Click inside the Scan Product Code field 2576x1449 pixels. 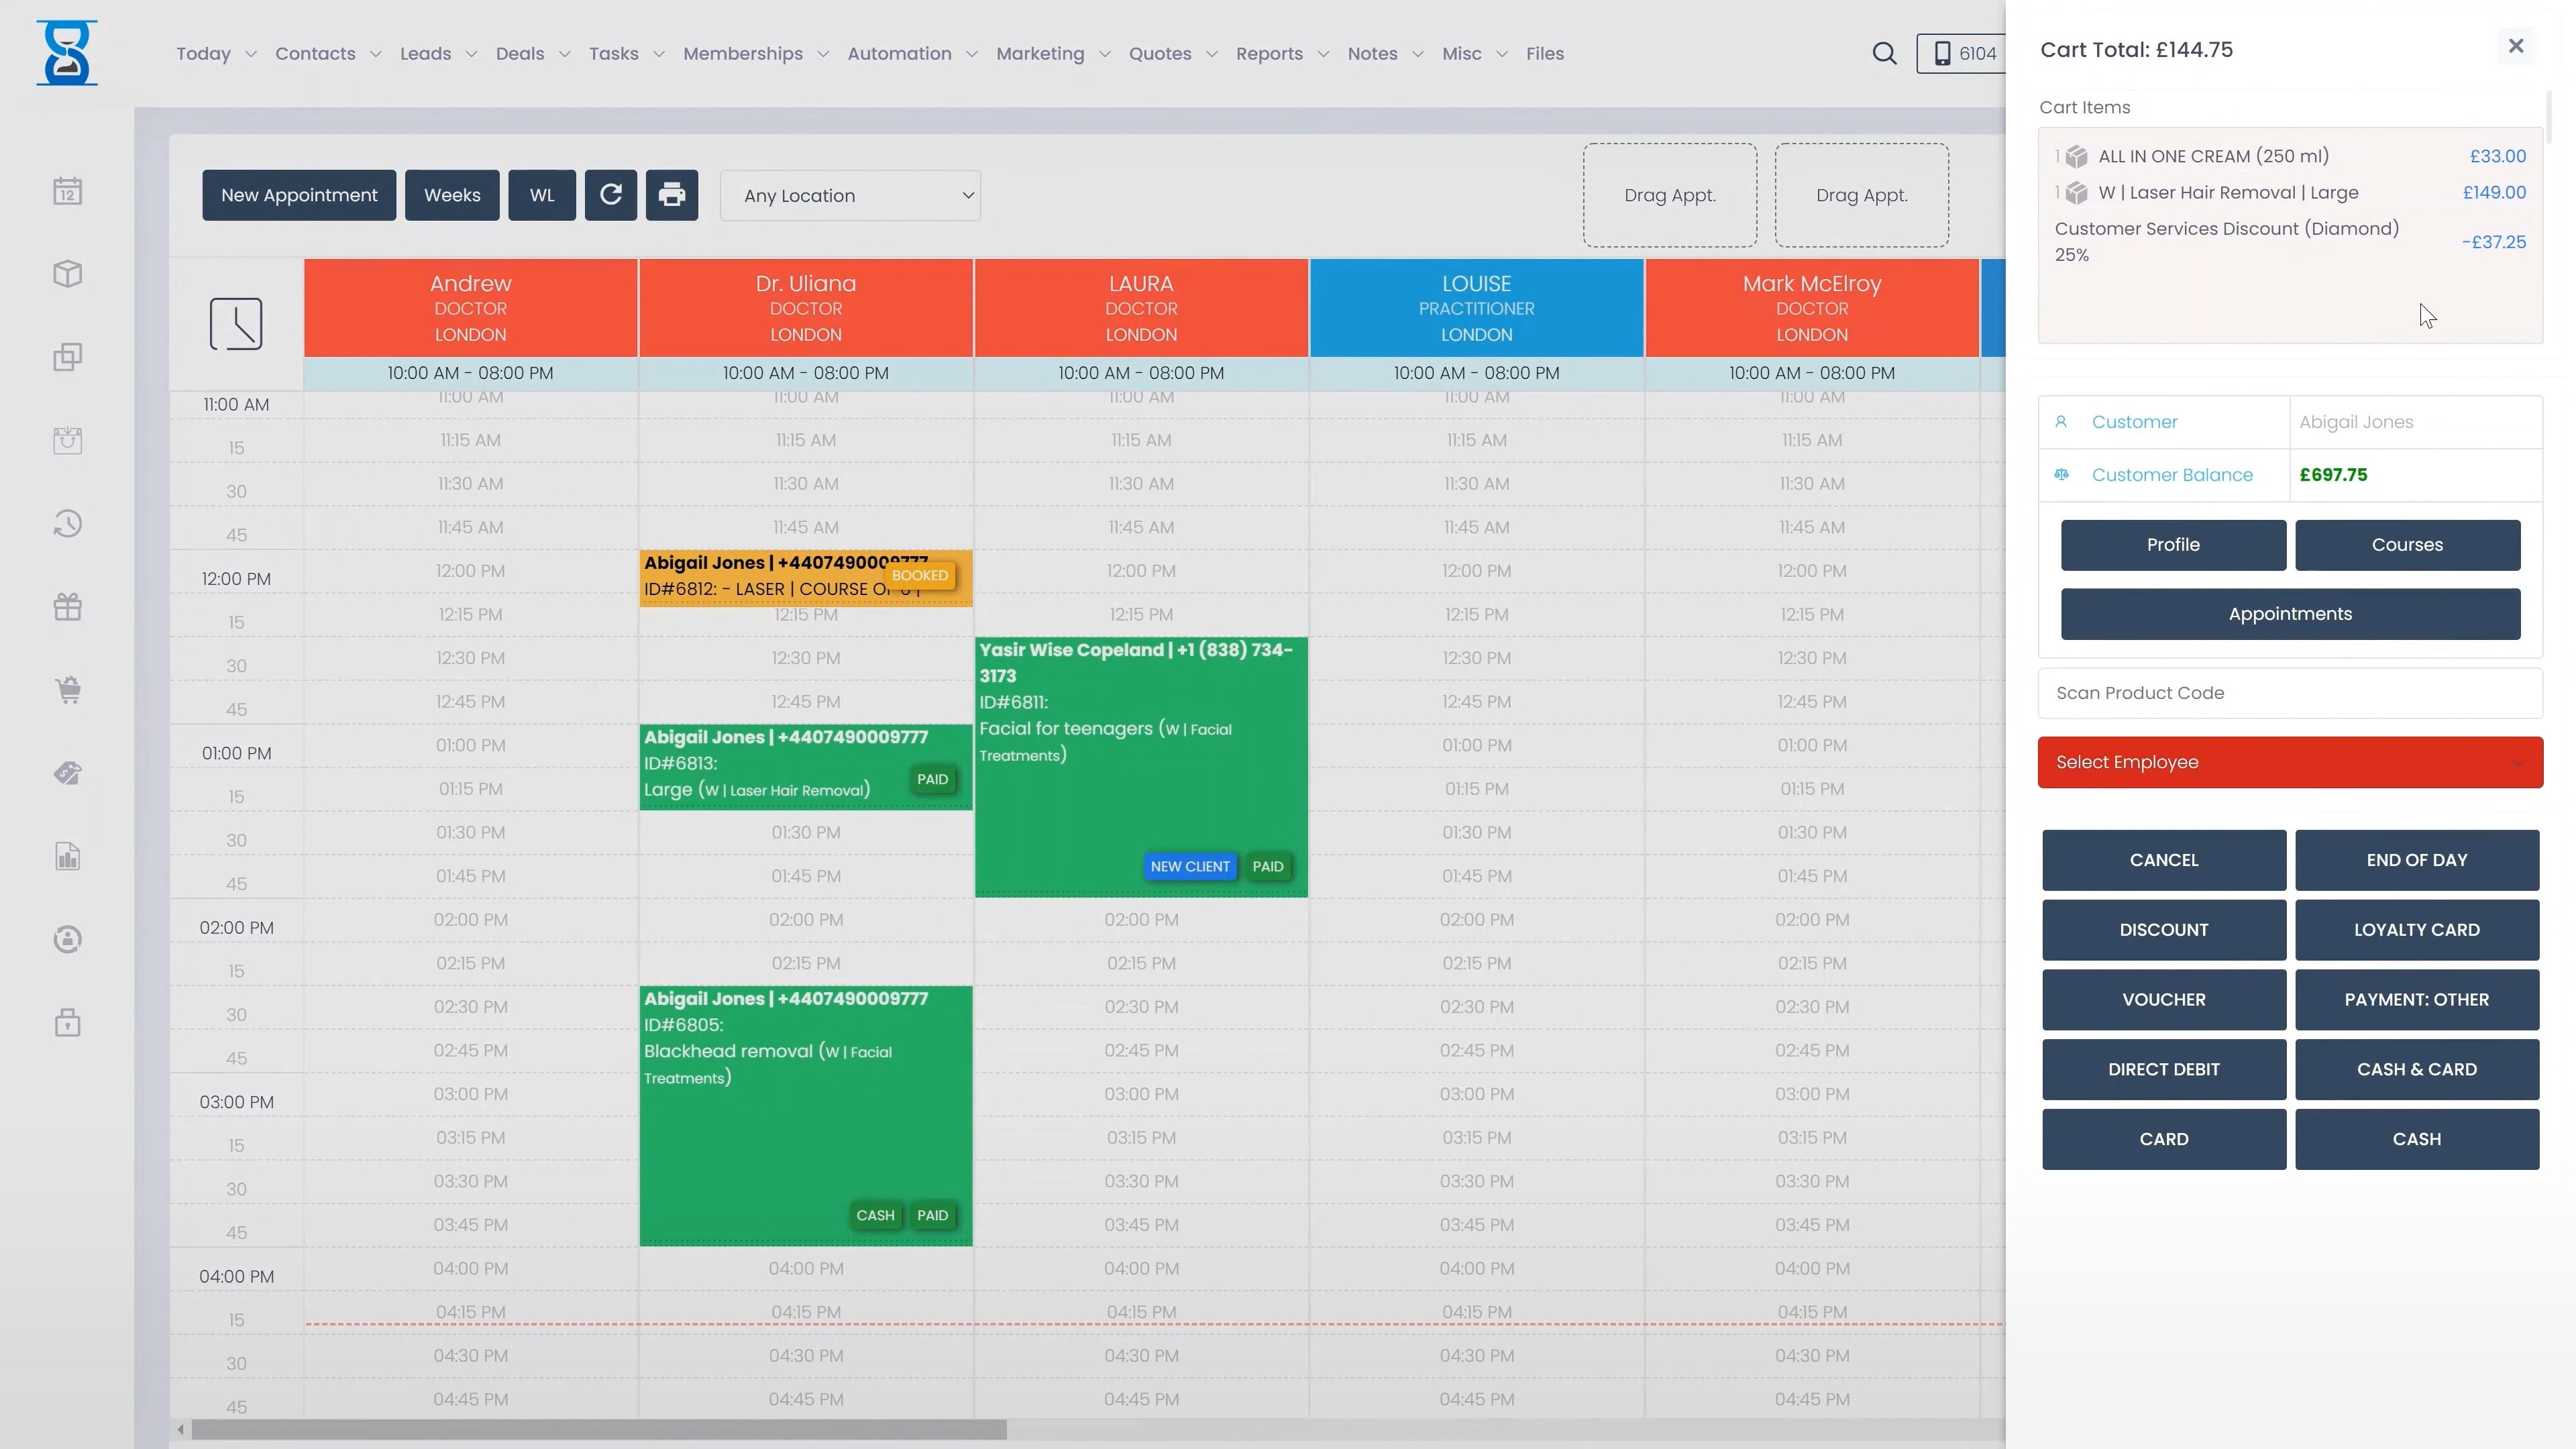(x=2290, y=693)
